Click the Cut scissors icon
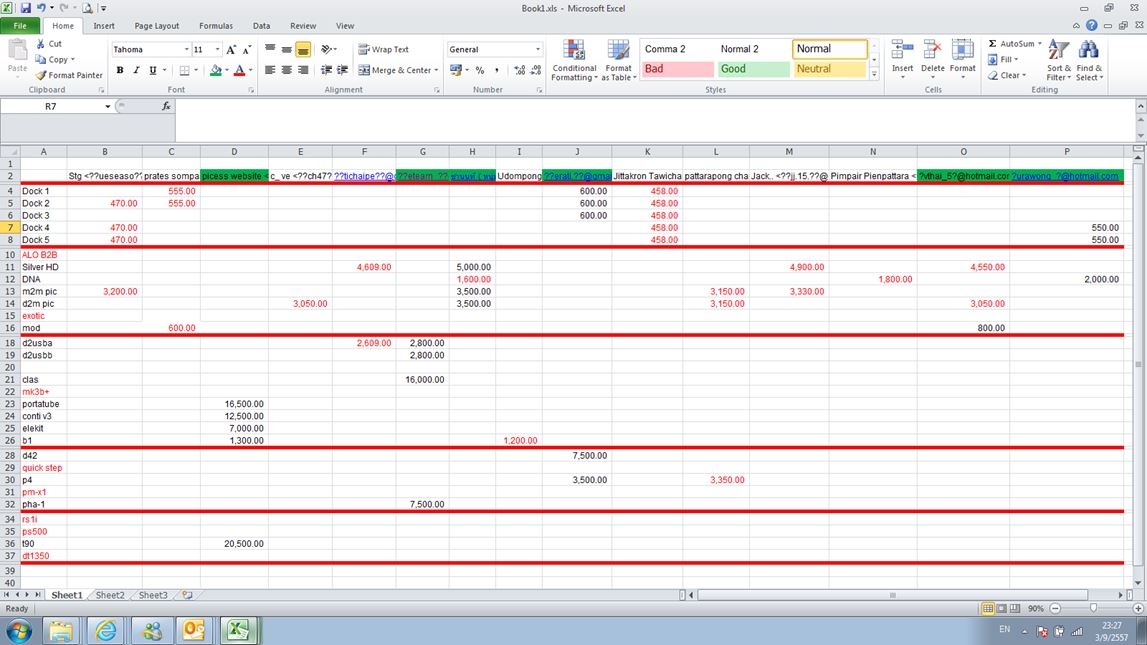 point(41,44)
